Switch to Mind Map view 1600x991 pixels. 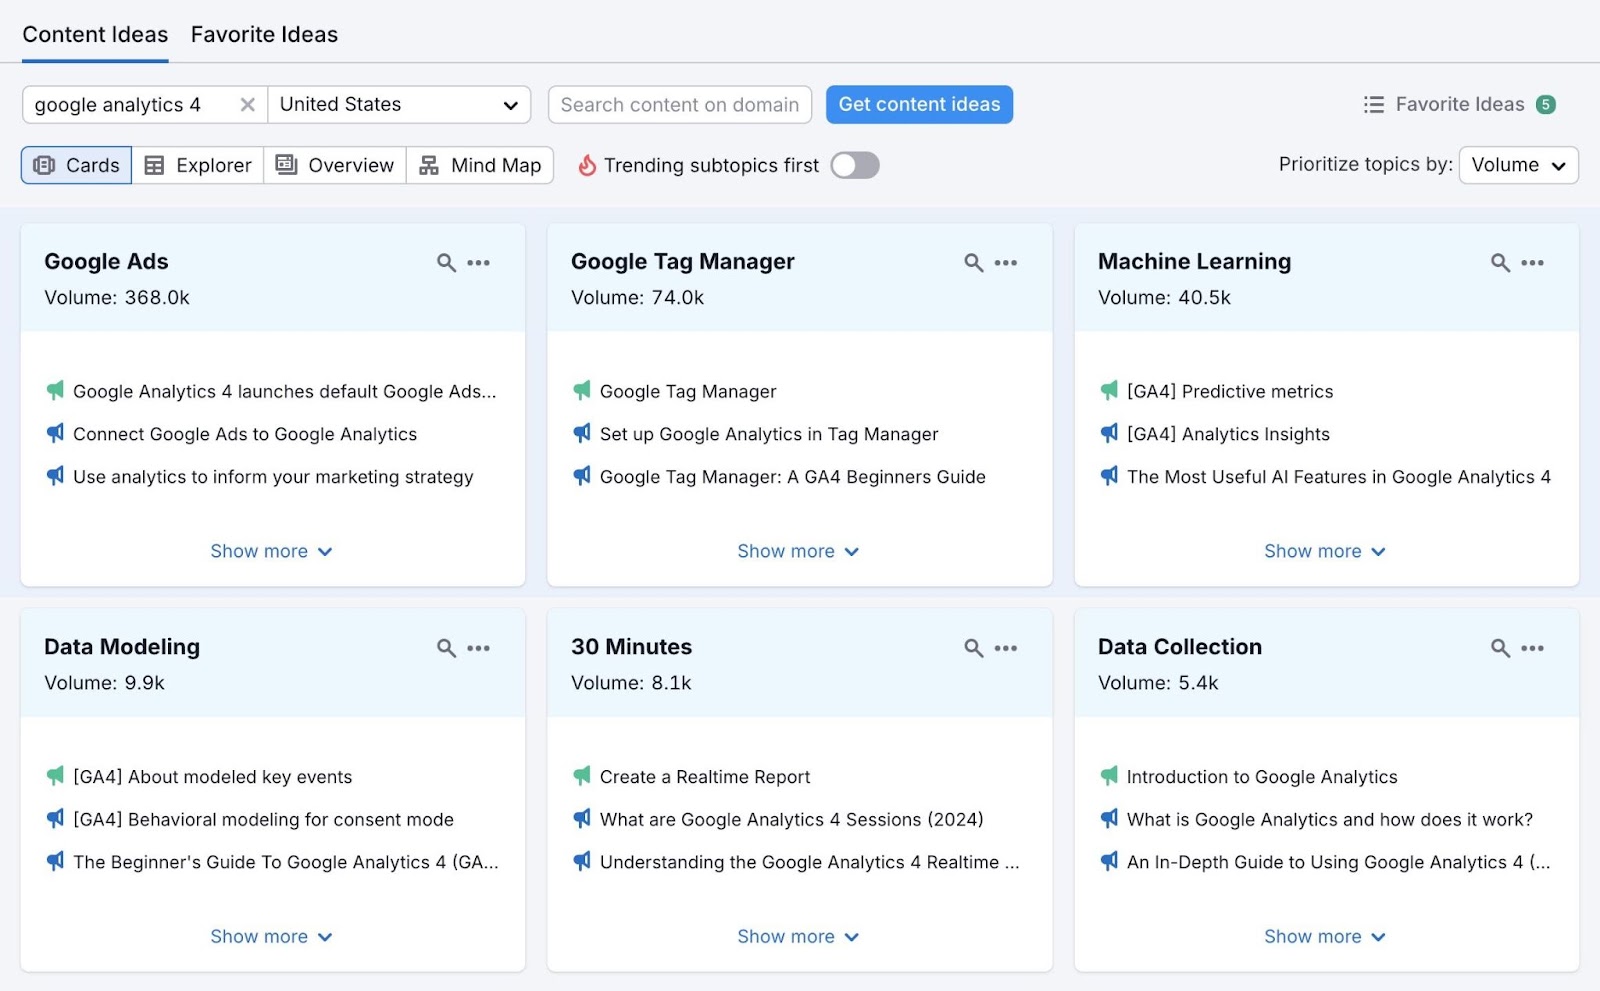[481, 165]
